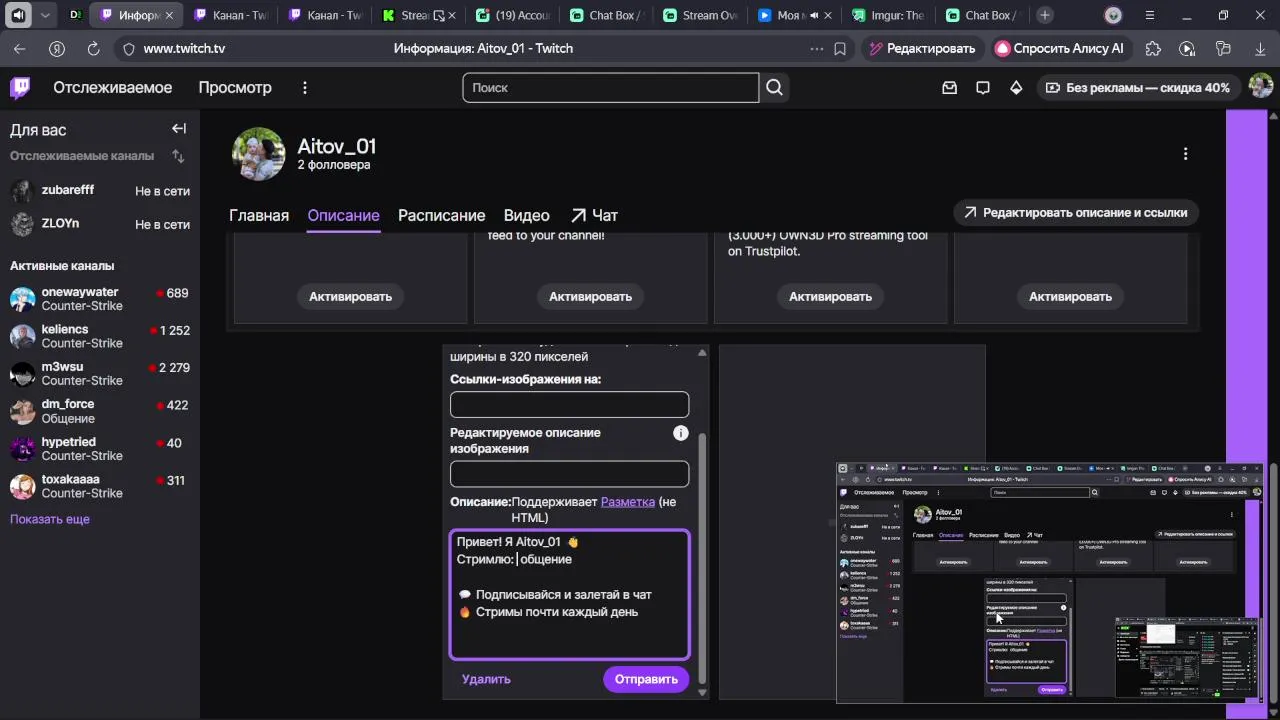Click inside the panel description text area
The width and height of the screenshot is (1280, 720).
coord(569,595)
